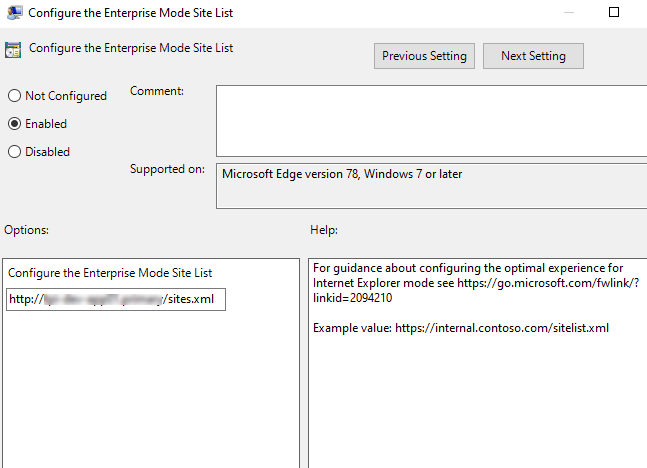Minimize the Configure Enterprise Mode window
This screenshot has width=647, height=468.
569,12
